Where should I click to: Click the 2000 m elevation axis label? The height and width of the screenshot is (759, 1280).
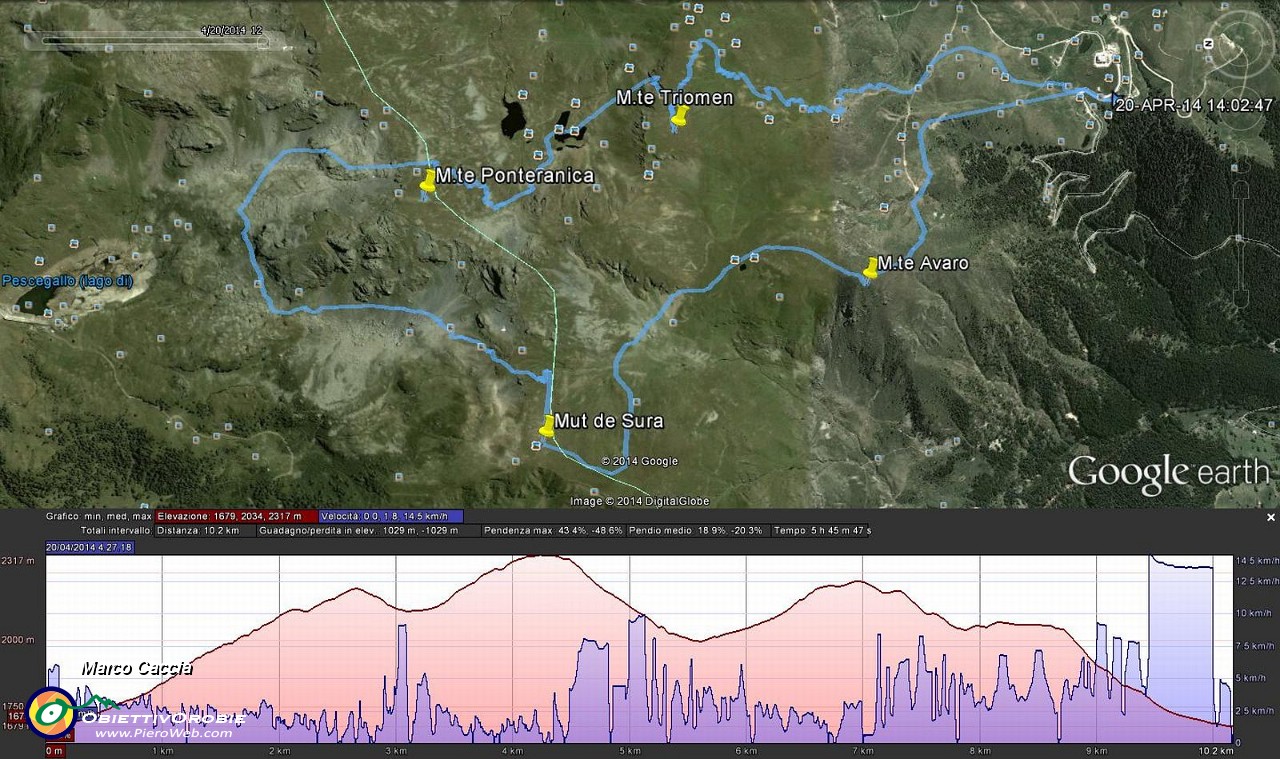click(x=18, y=640)
